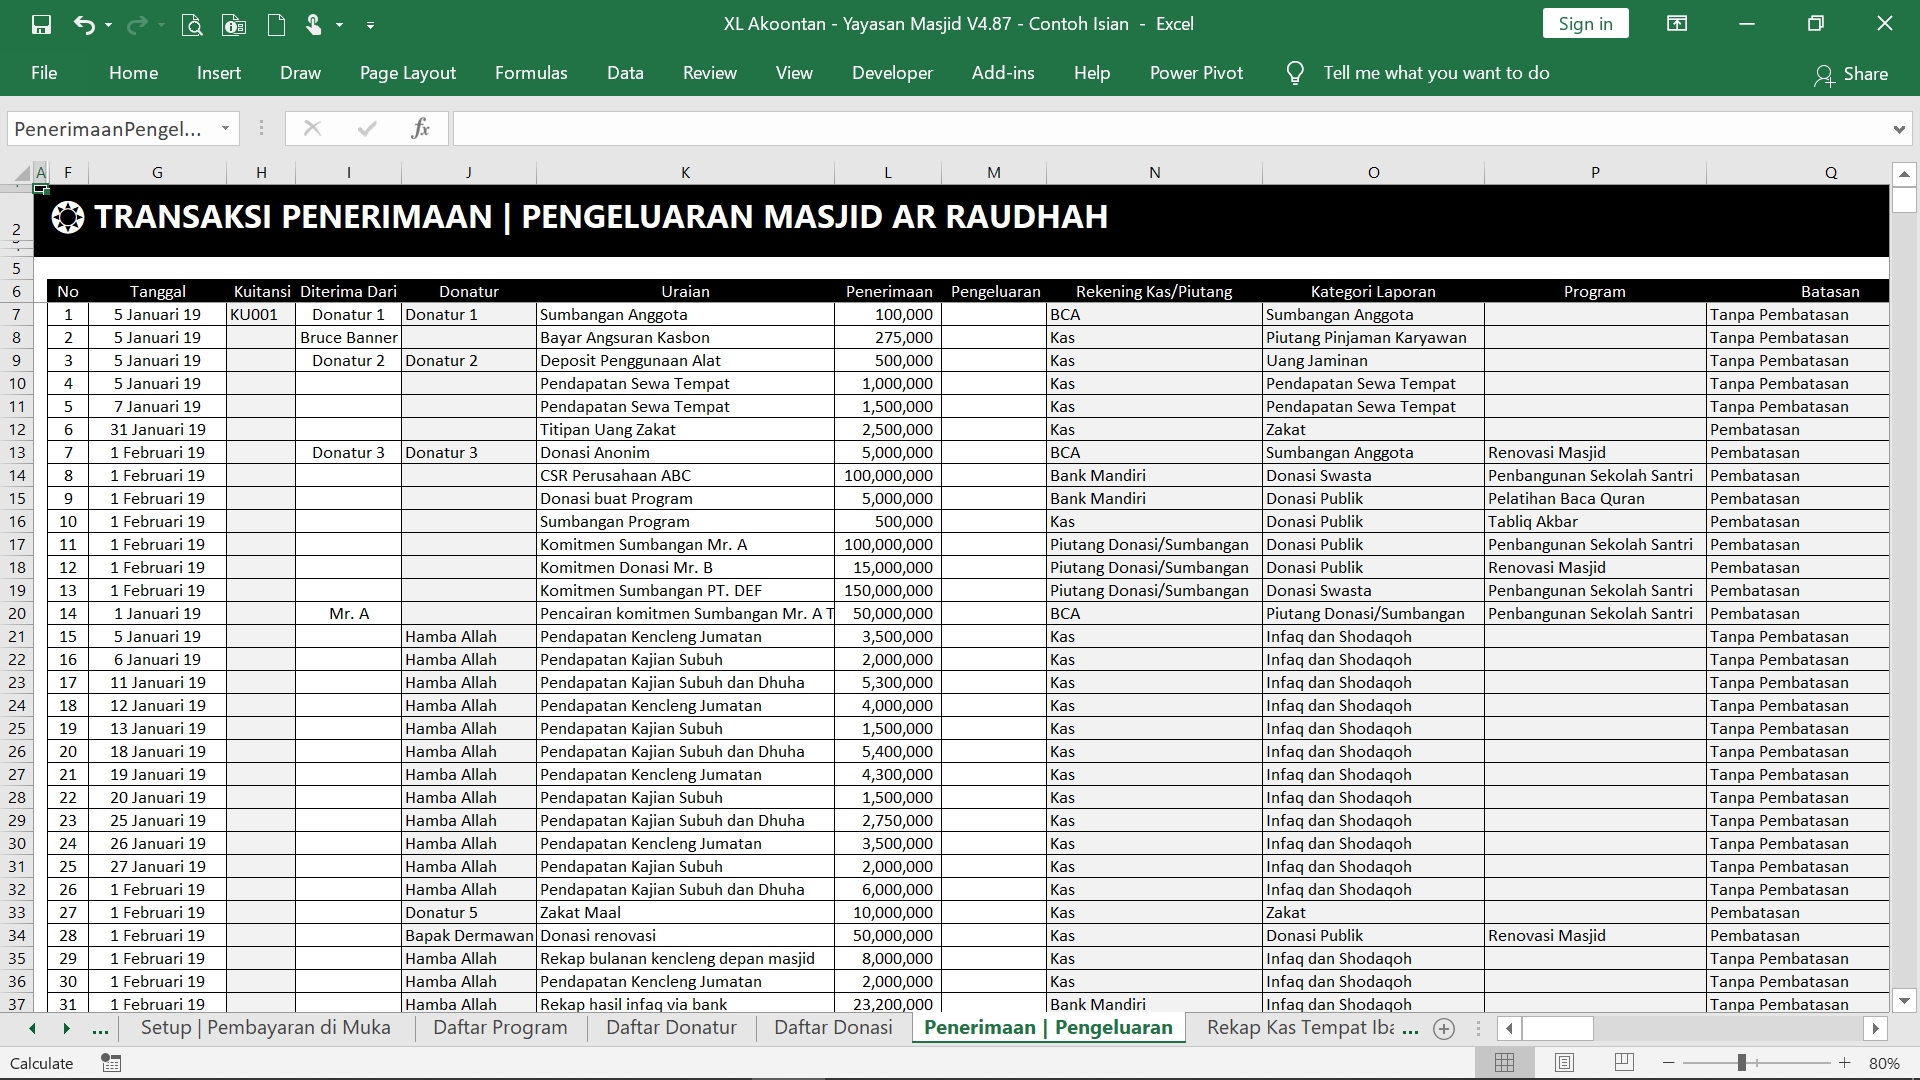Image resolution: width=1920 pixels, height=1080 pixels.
Task: Open the undo history dropdown arrow
Action: click(108, 24)
